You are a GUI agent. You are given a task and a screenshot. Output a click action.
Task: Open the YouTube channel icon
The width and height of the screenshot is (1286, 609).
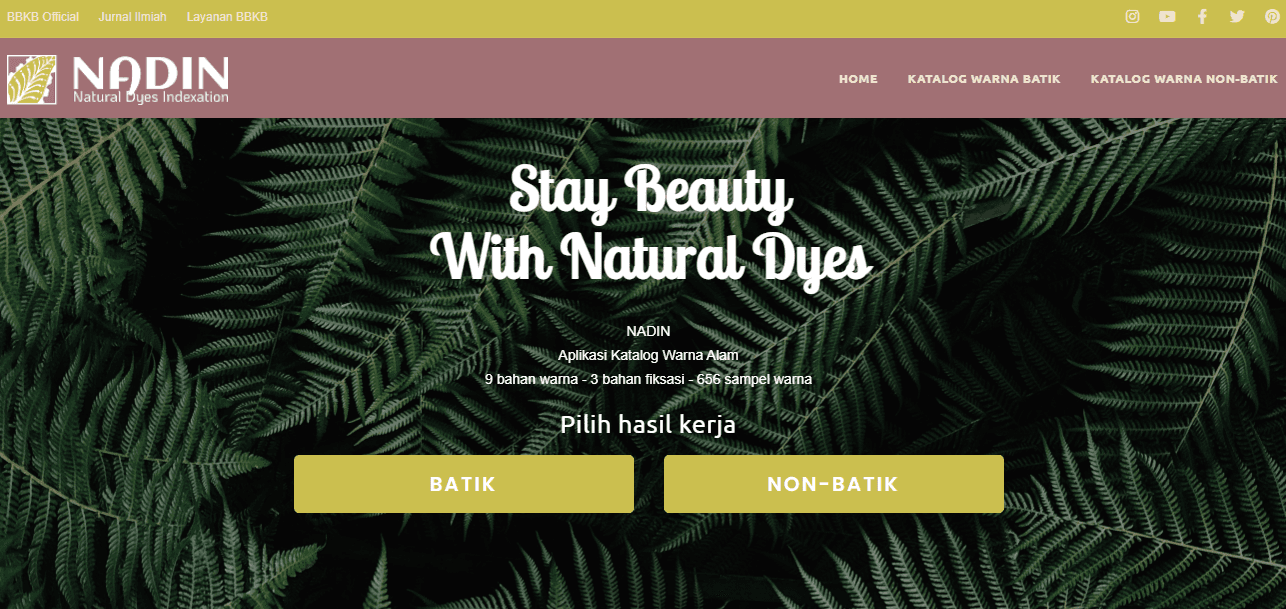point(1167,16)
